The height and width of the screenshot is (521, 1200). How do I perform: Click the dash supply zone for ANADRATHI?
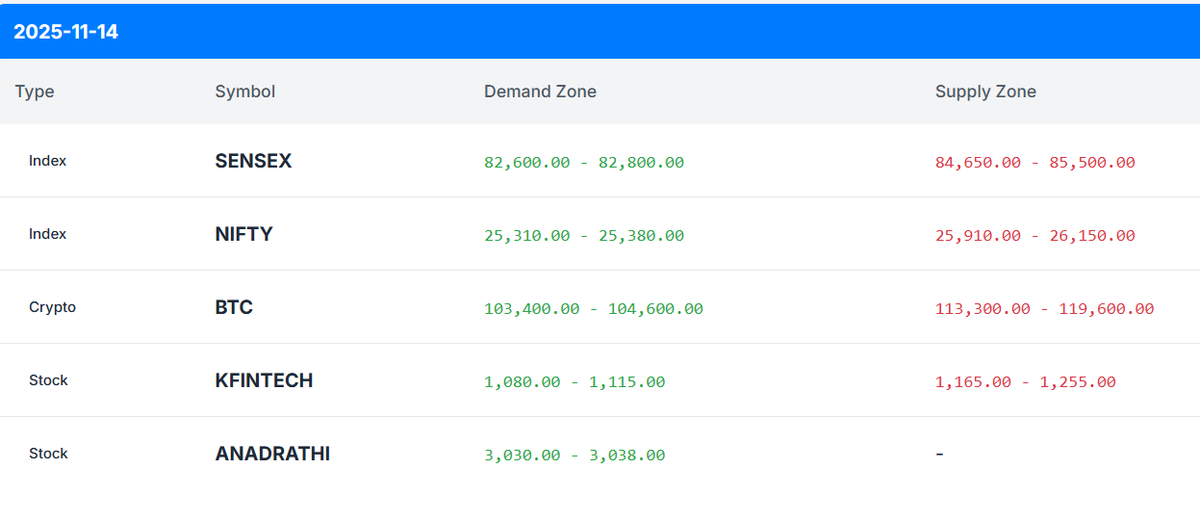[x=940, y=454]
